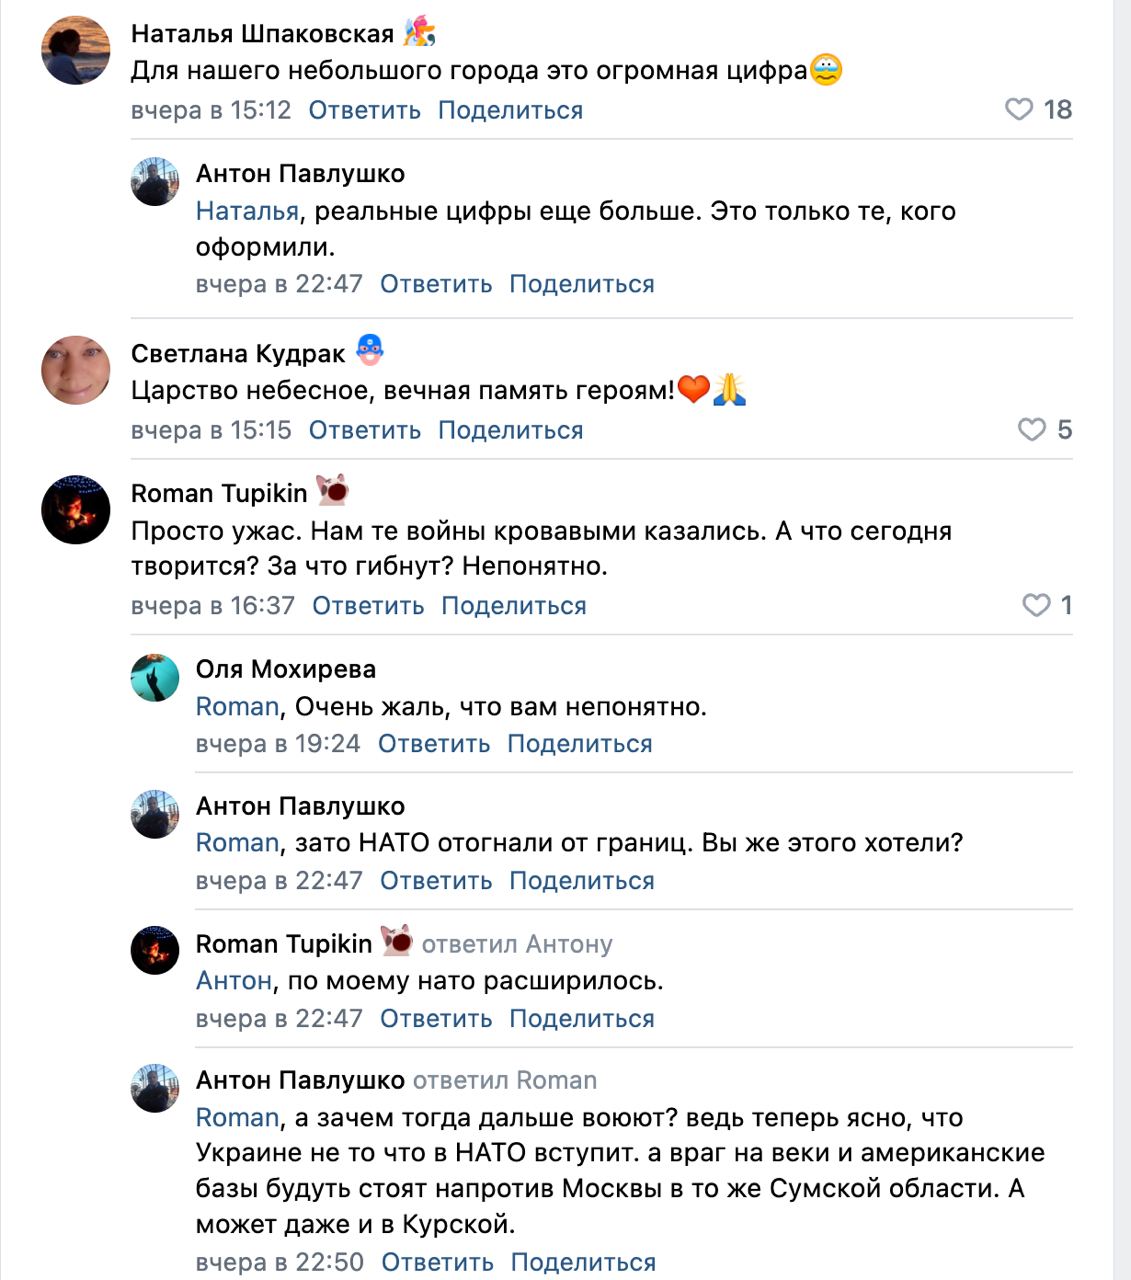Share Roman Tupikin's 16:37 comment
The height and width of the screenshot is (1280, 1131).
coord(514,606)
